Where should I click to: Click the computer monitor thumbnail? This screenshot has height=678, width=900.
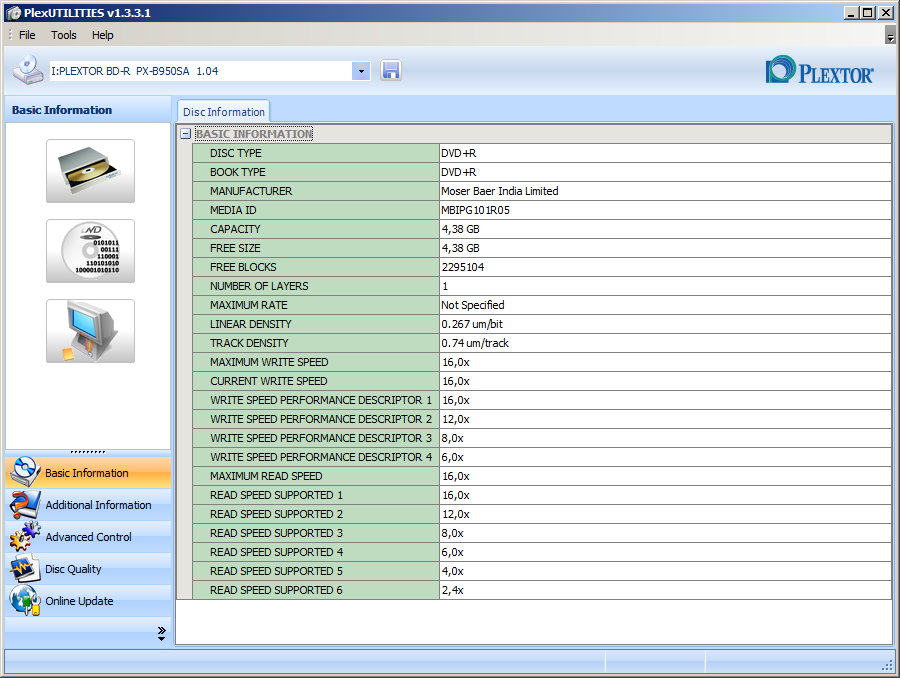[91, 331]
